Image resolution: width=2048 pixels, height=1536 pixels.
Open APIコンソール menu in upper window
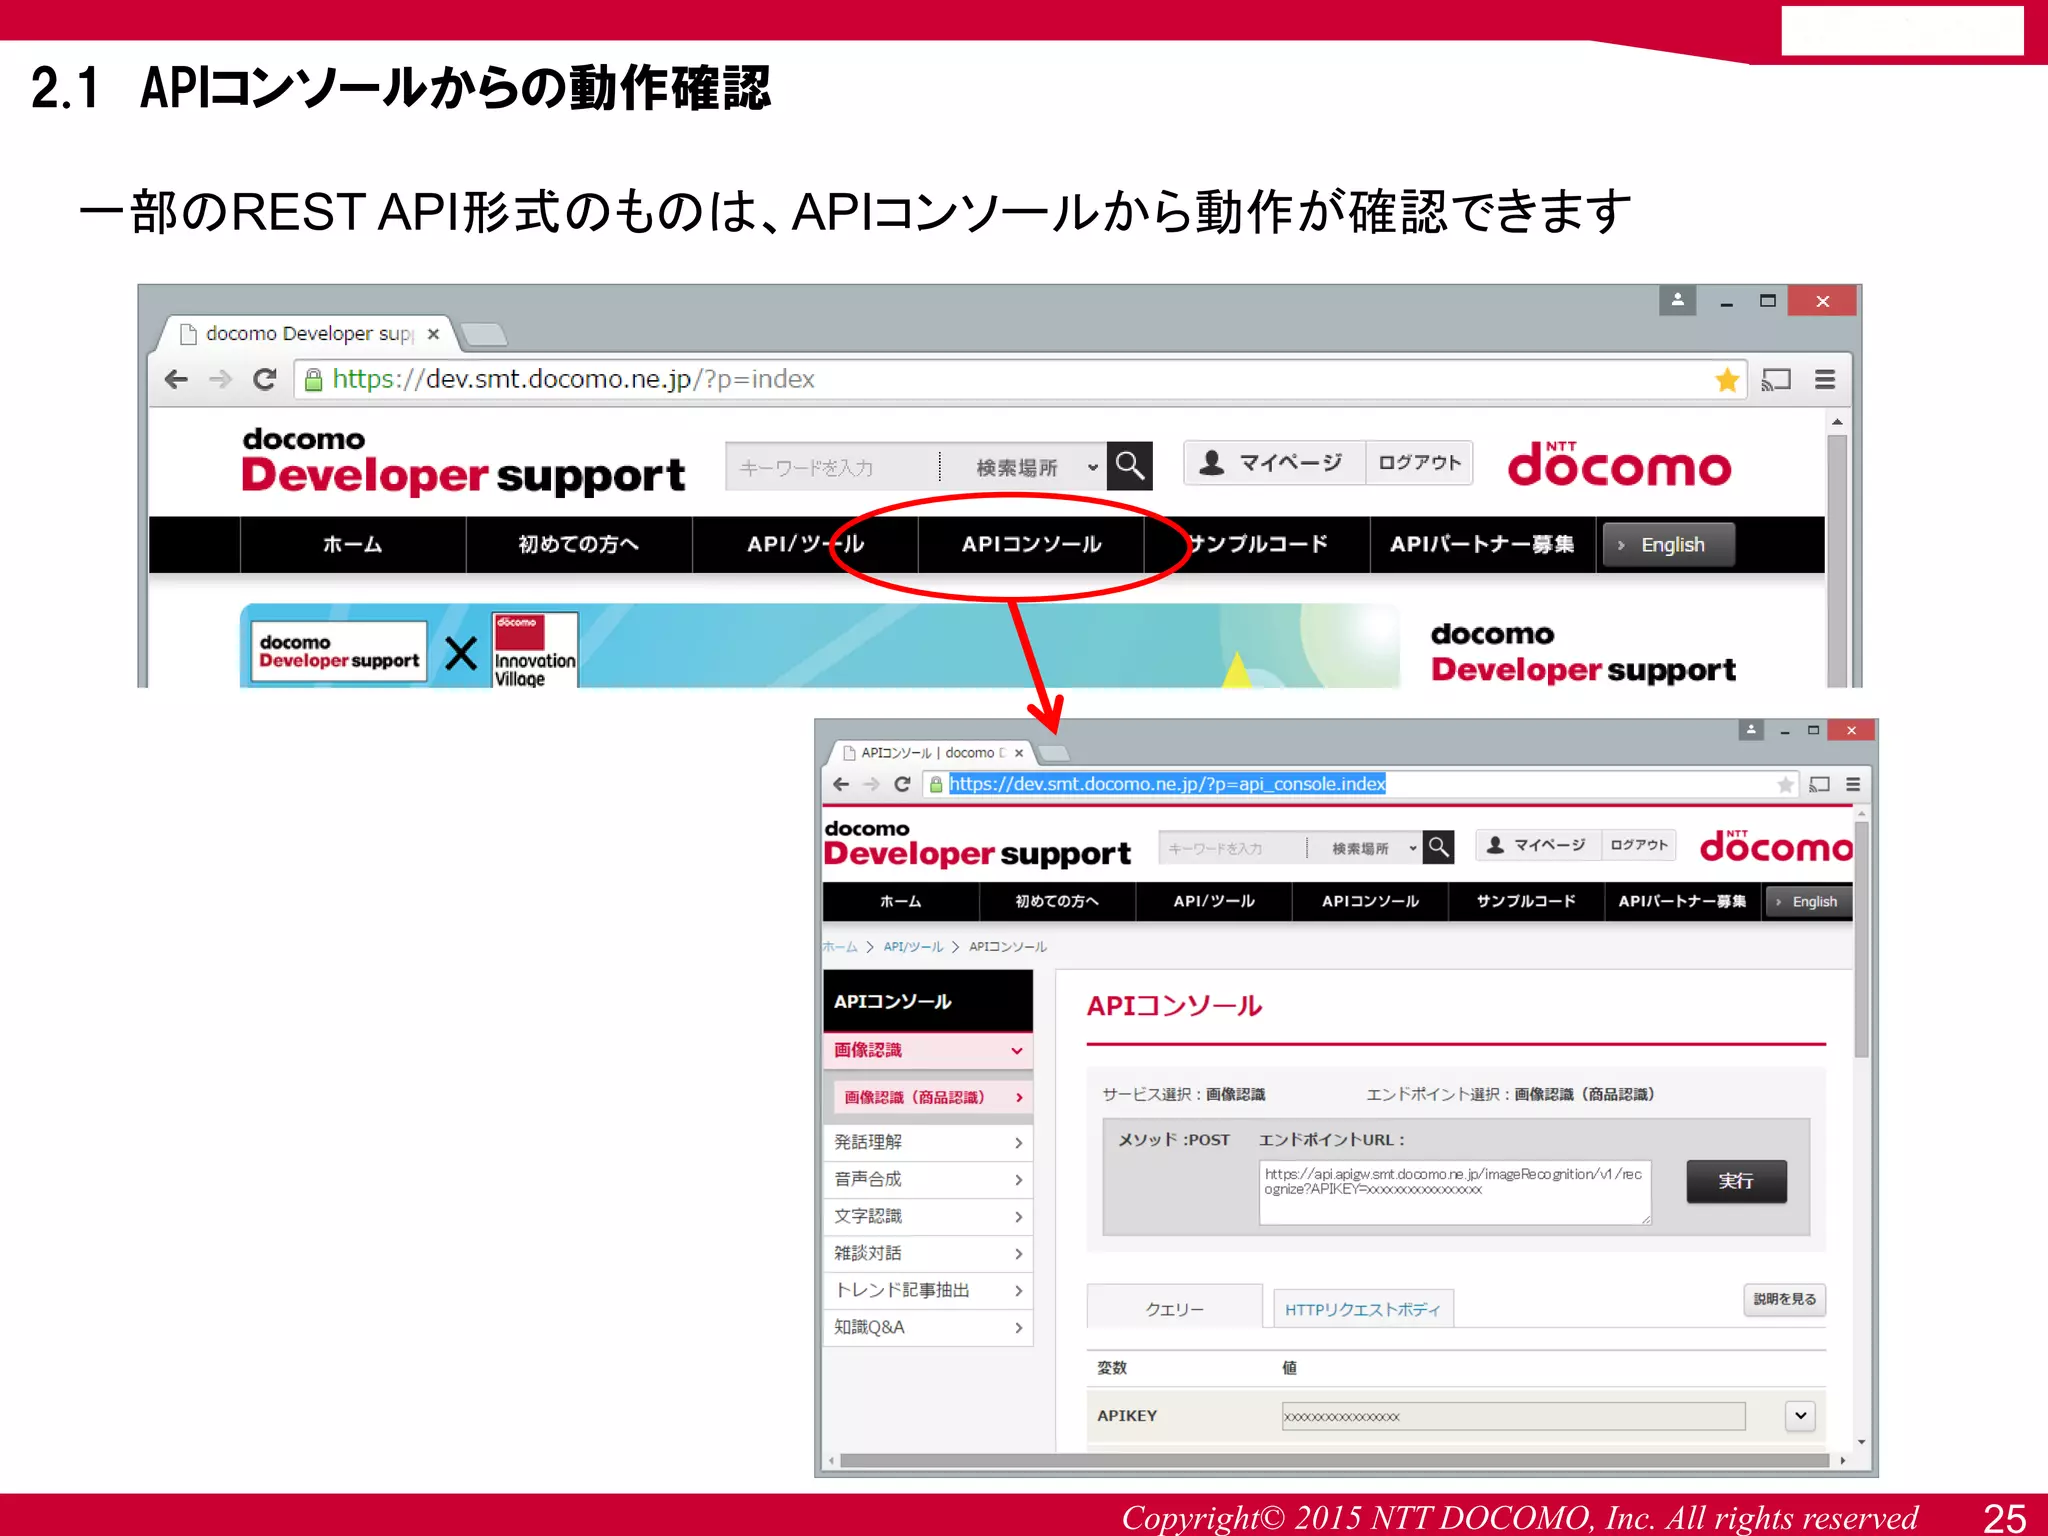click(x=1031, y=545)
